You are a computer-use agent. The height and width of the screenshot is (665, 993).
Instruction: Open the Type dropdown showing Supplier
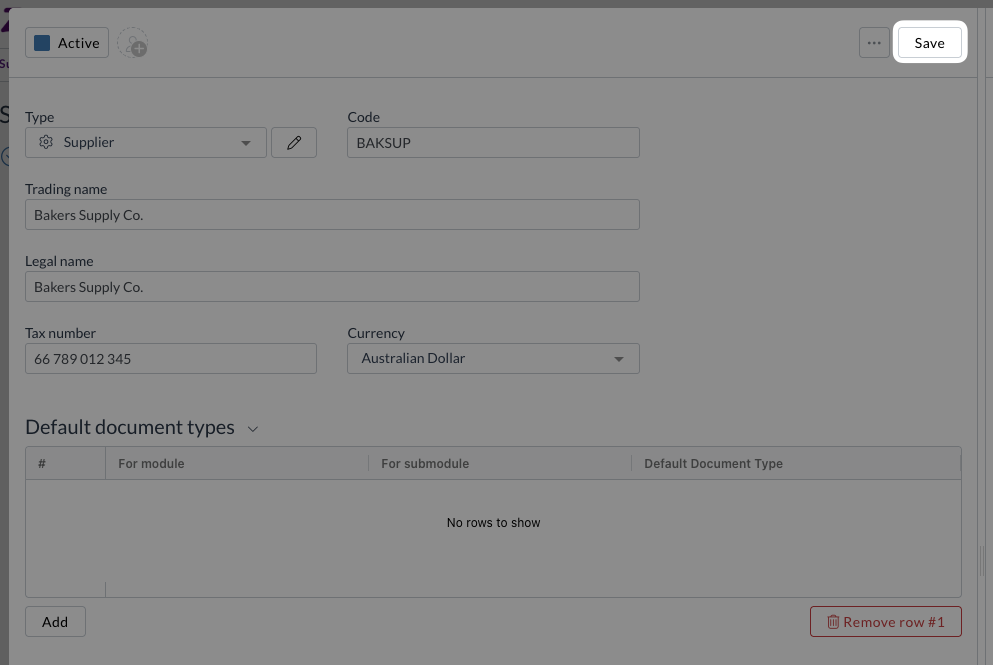pos(146,143)
